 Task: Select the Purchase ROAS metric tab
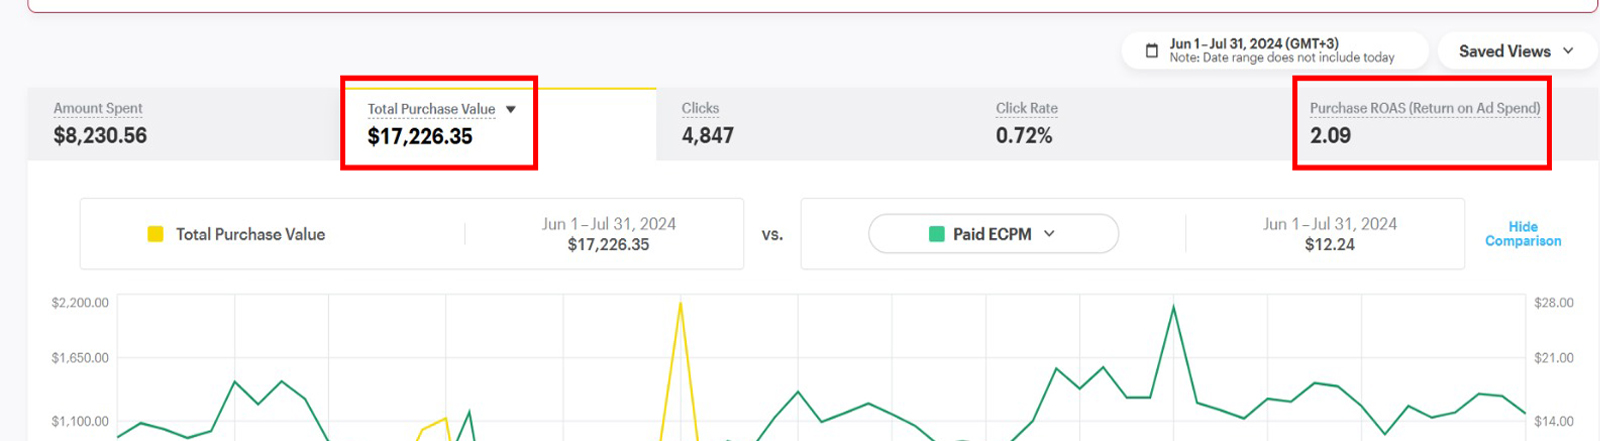1423,123
